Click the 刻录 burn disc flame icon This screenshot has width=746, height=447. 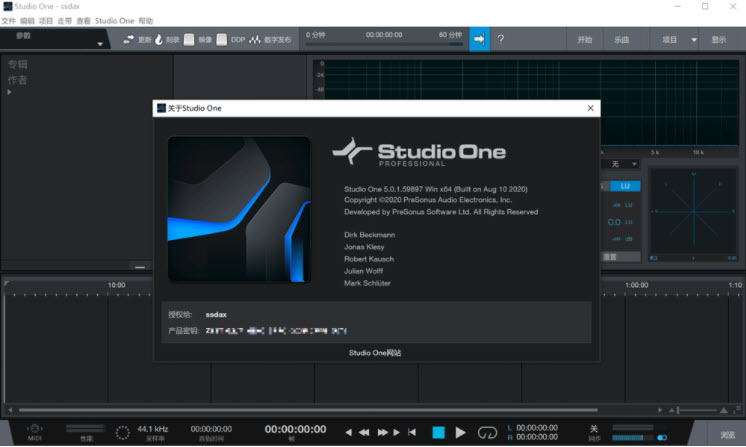[x=160, y=40]
